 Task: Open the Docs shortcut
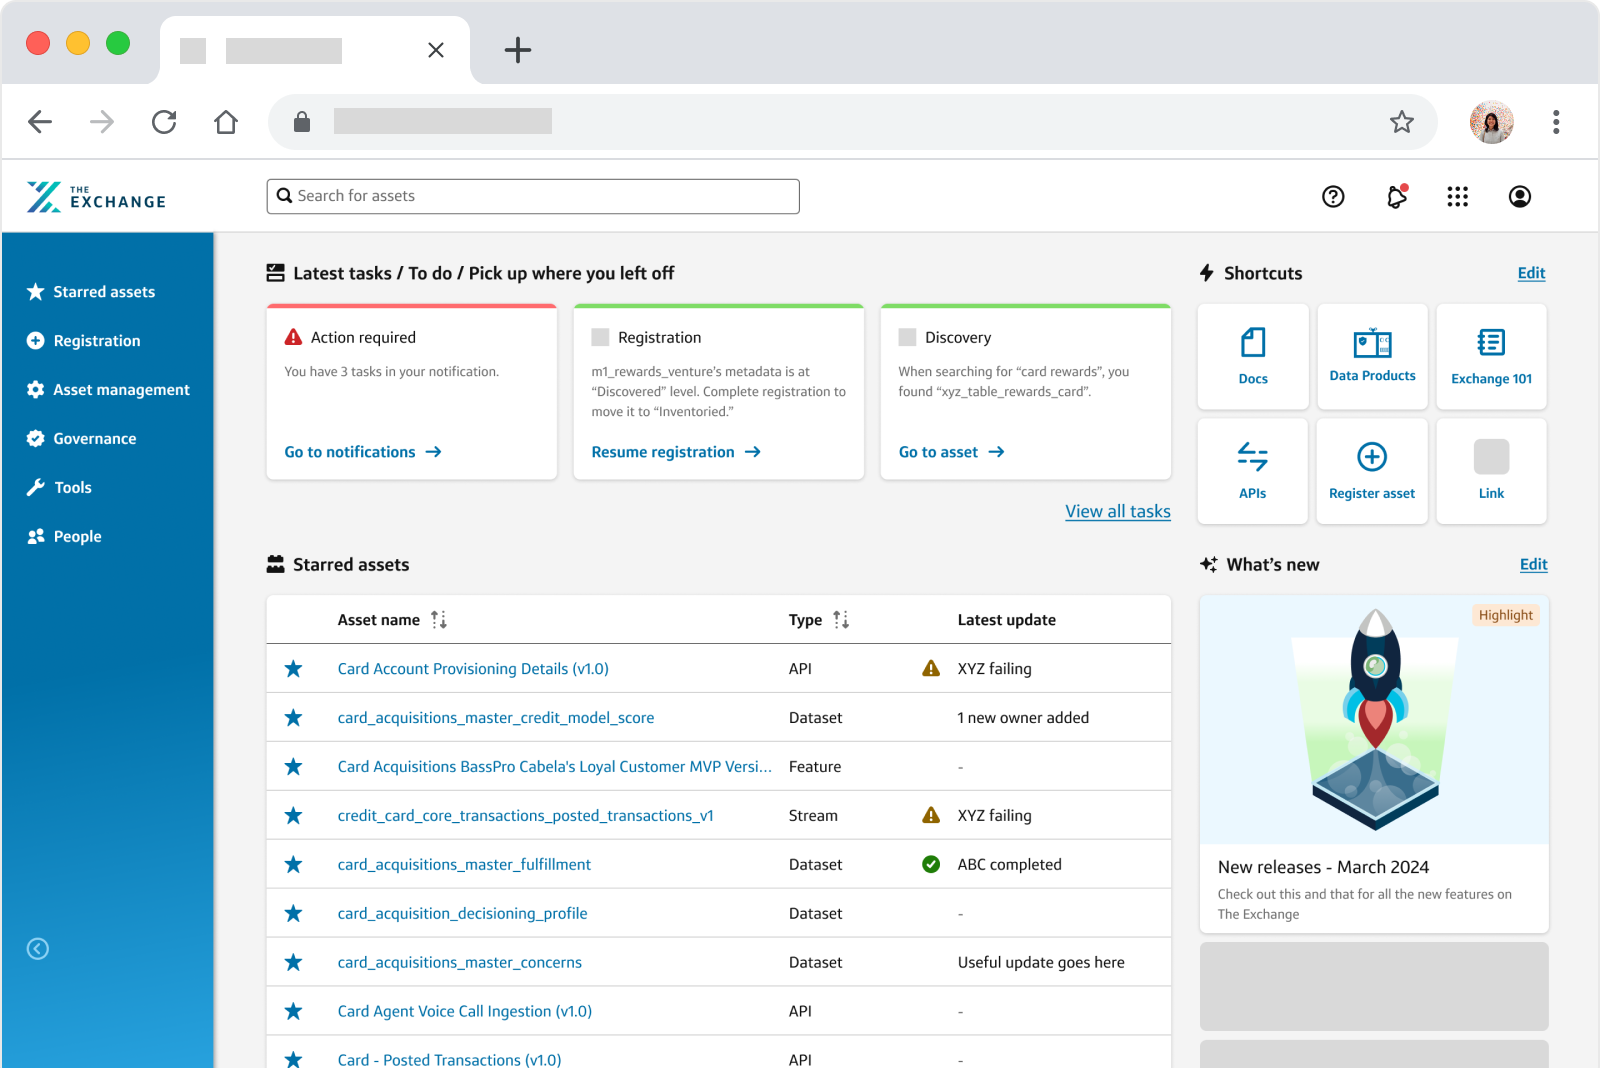pyautogui.click(x=1253, y=357)
